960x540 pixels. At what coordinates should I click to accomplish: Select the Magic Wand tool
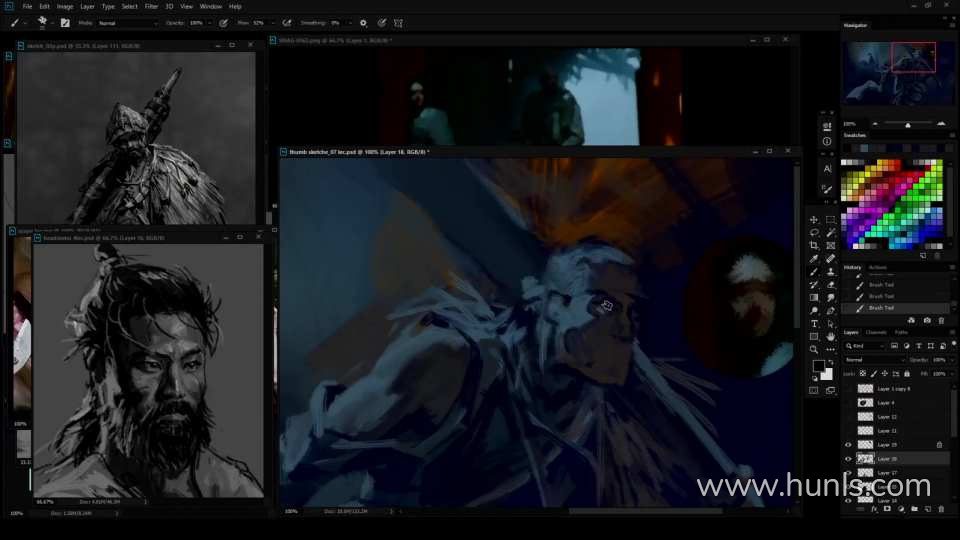831,233
